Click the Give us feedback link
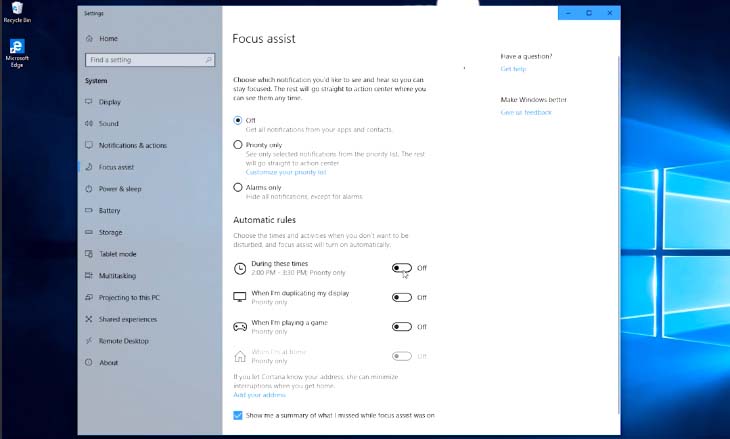This screenshot has width=730, height=439. click(x=526, y=112)
